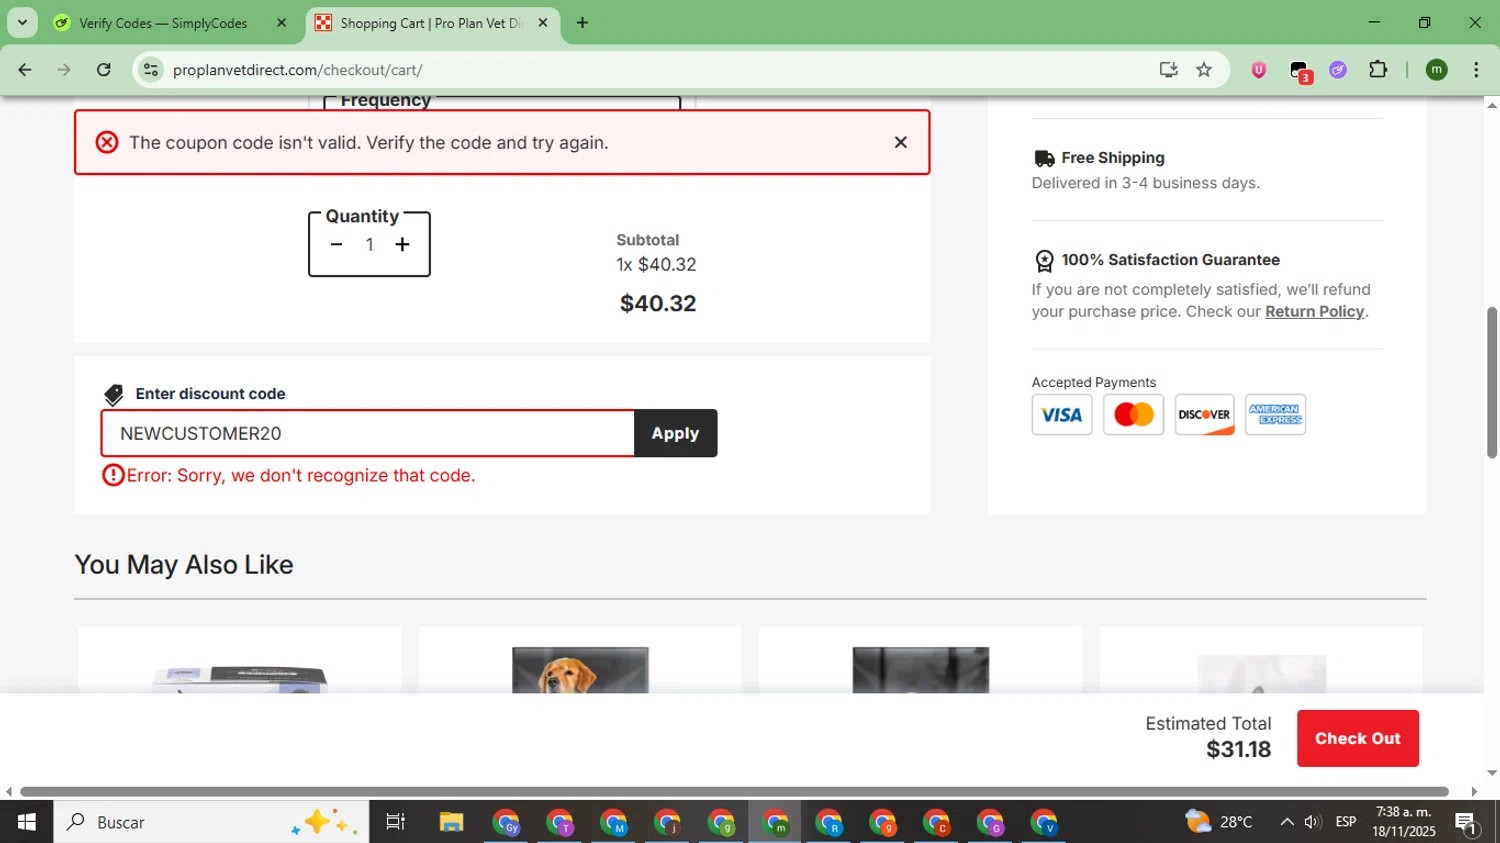Image resolution: width=1500 pixels, height=843 pixels.
Task: Open the Return Policy link
Action: pyautogui.click(x=1314, y=311)
